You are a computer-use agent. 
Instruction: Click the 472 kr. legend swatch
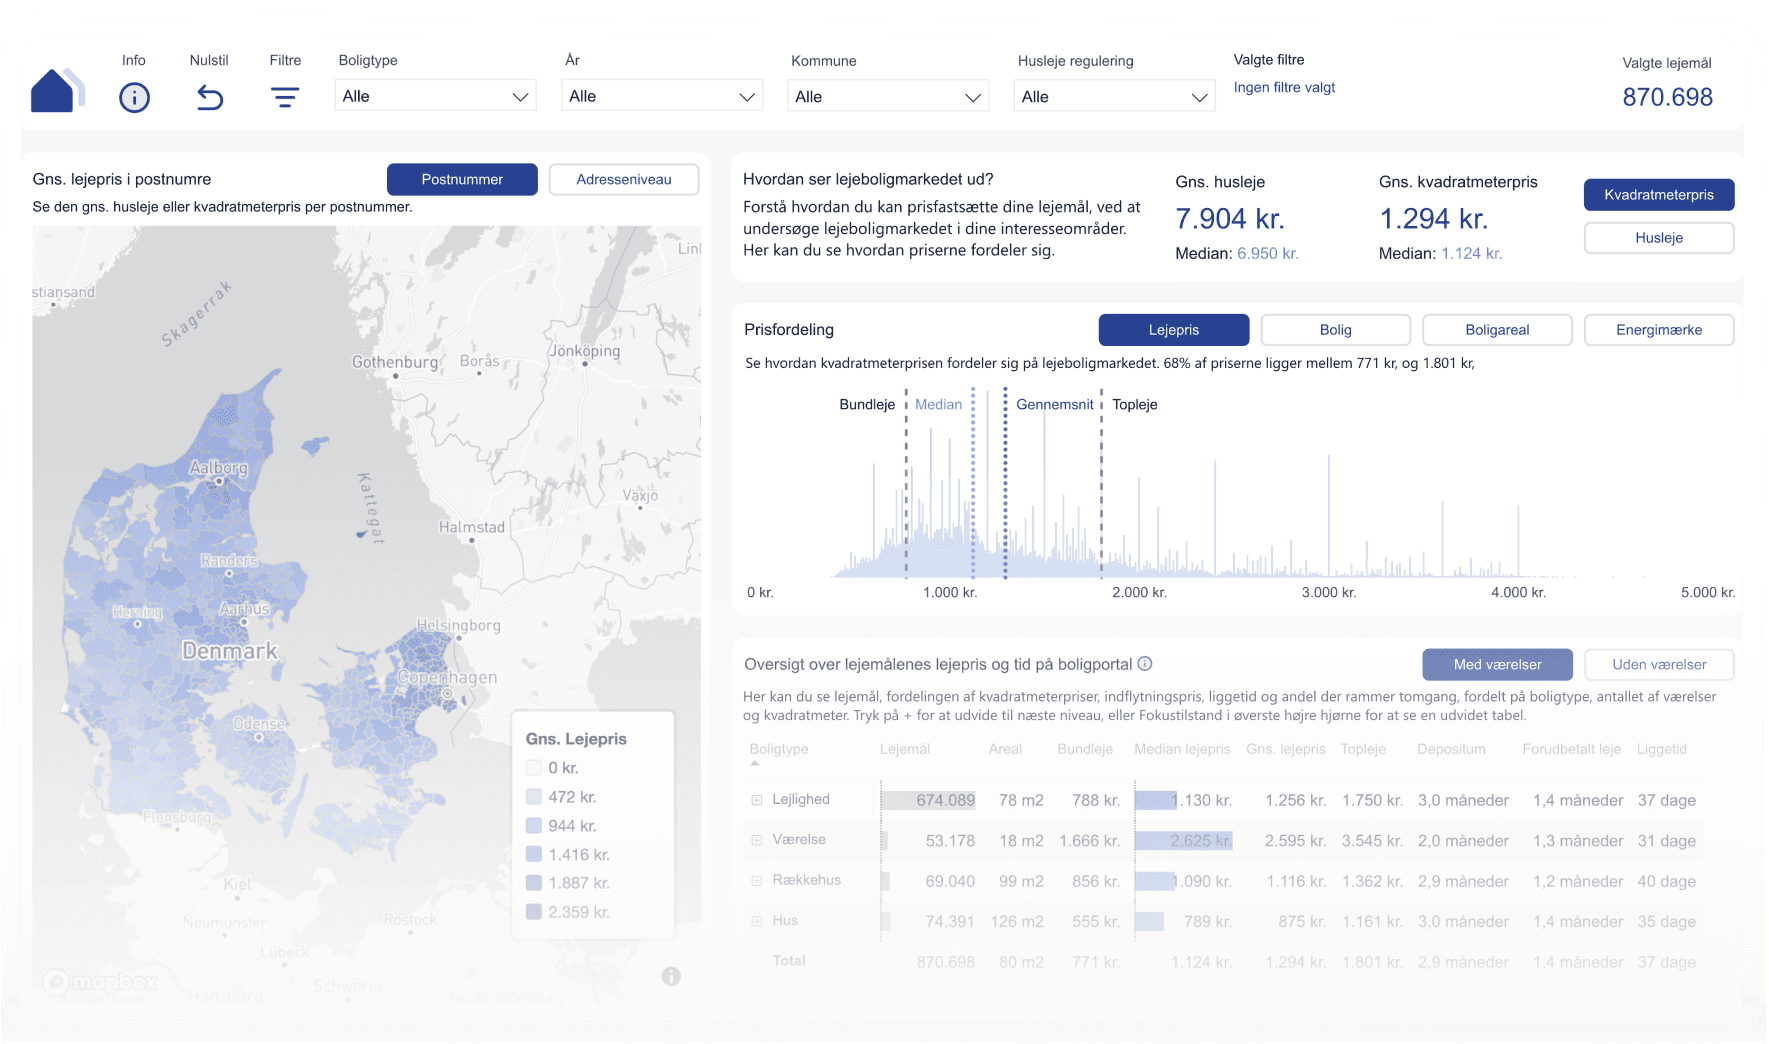coord(534,797)
